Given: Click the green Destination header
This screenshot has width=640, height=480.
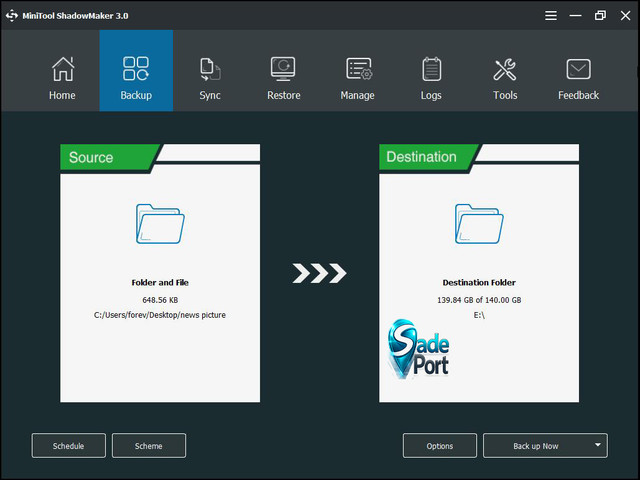Looking at the screenshot, I should [x=427, y=157].
